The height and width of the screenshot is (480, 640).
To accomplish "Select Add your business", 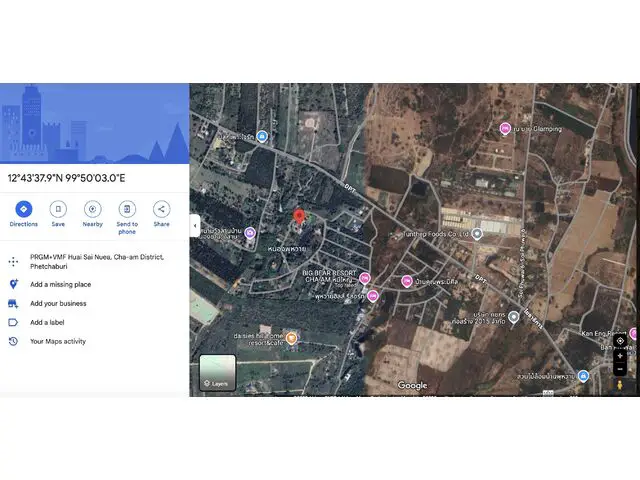I will 58,303.
